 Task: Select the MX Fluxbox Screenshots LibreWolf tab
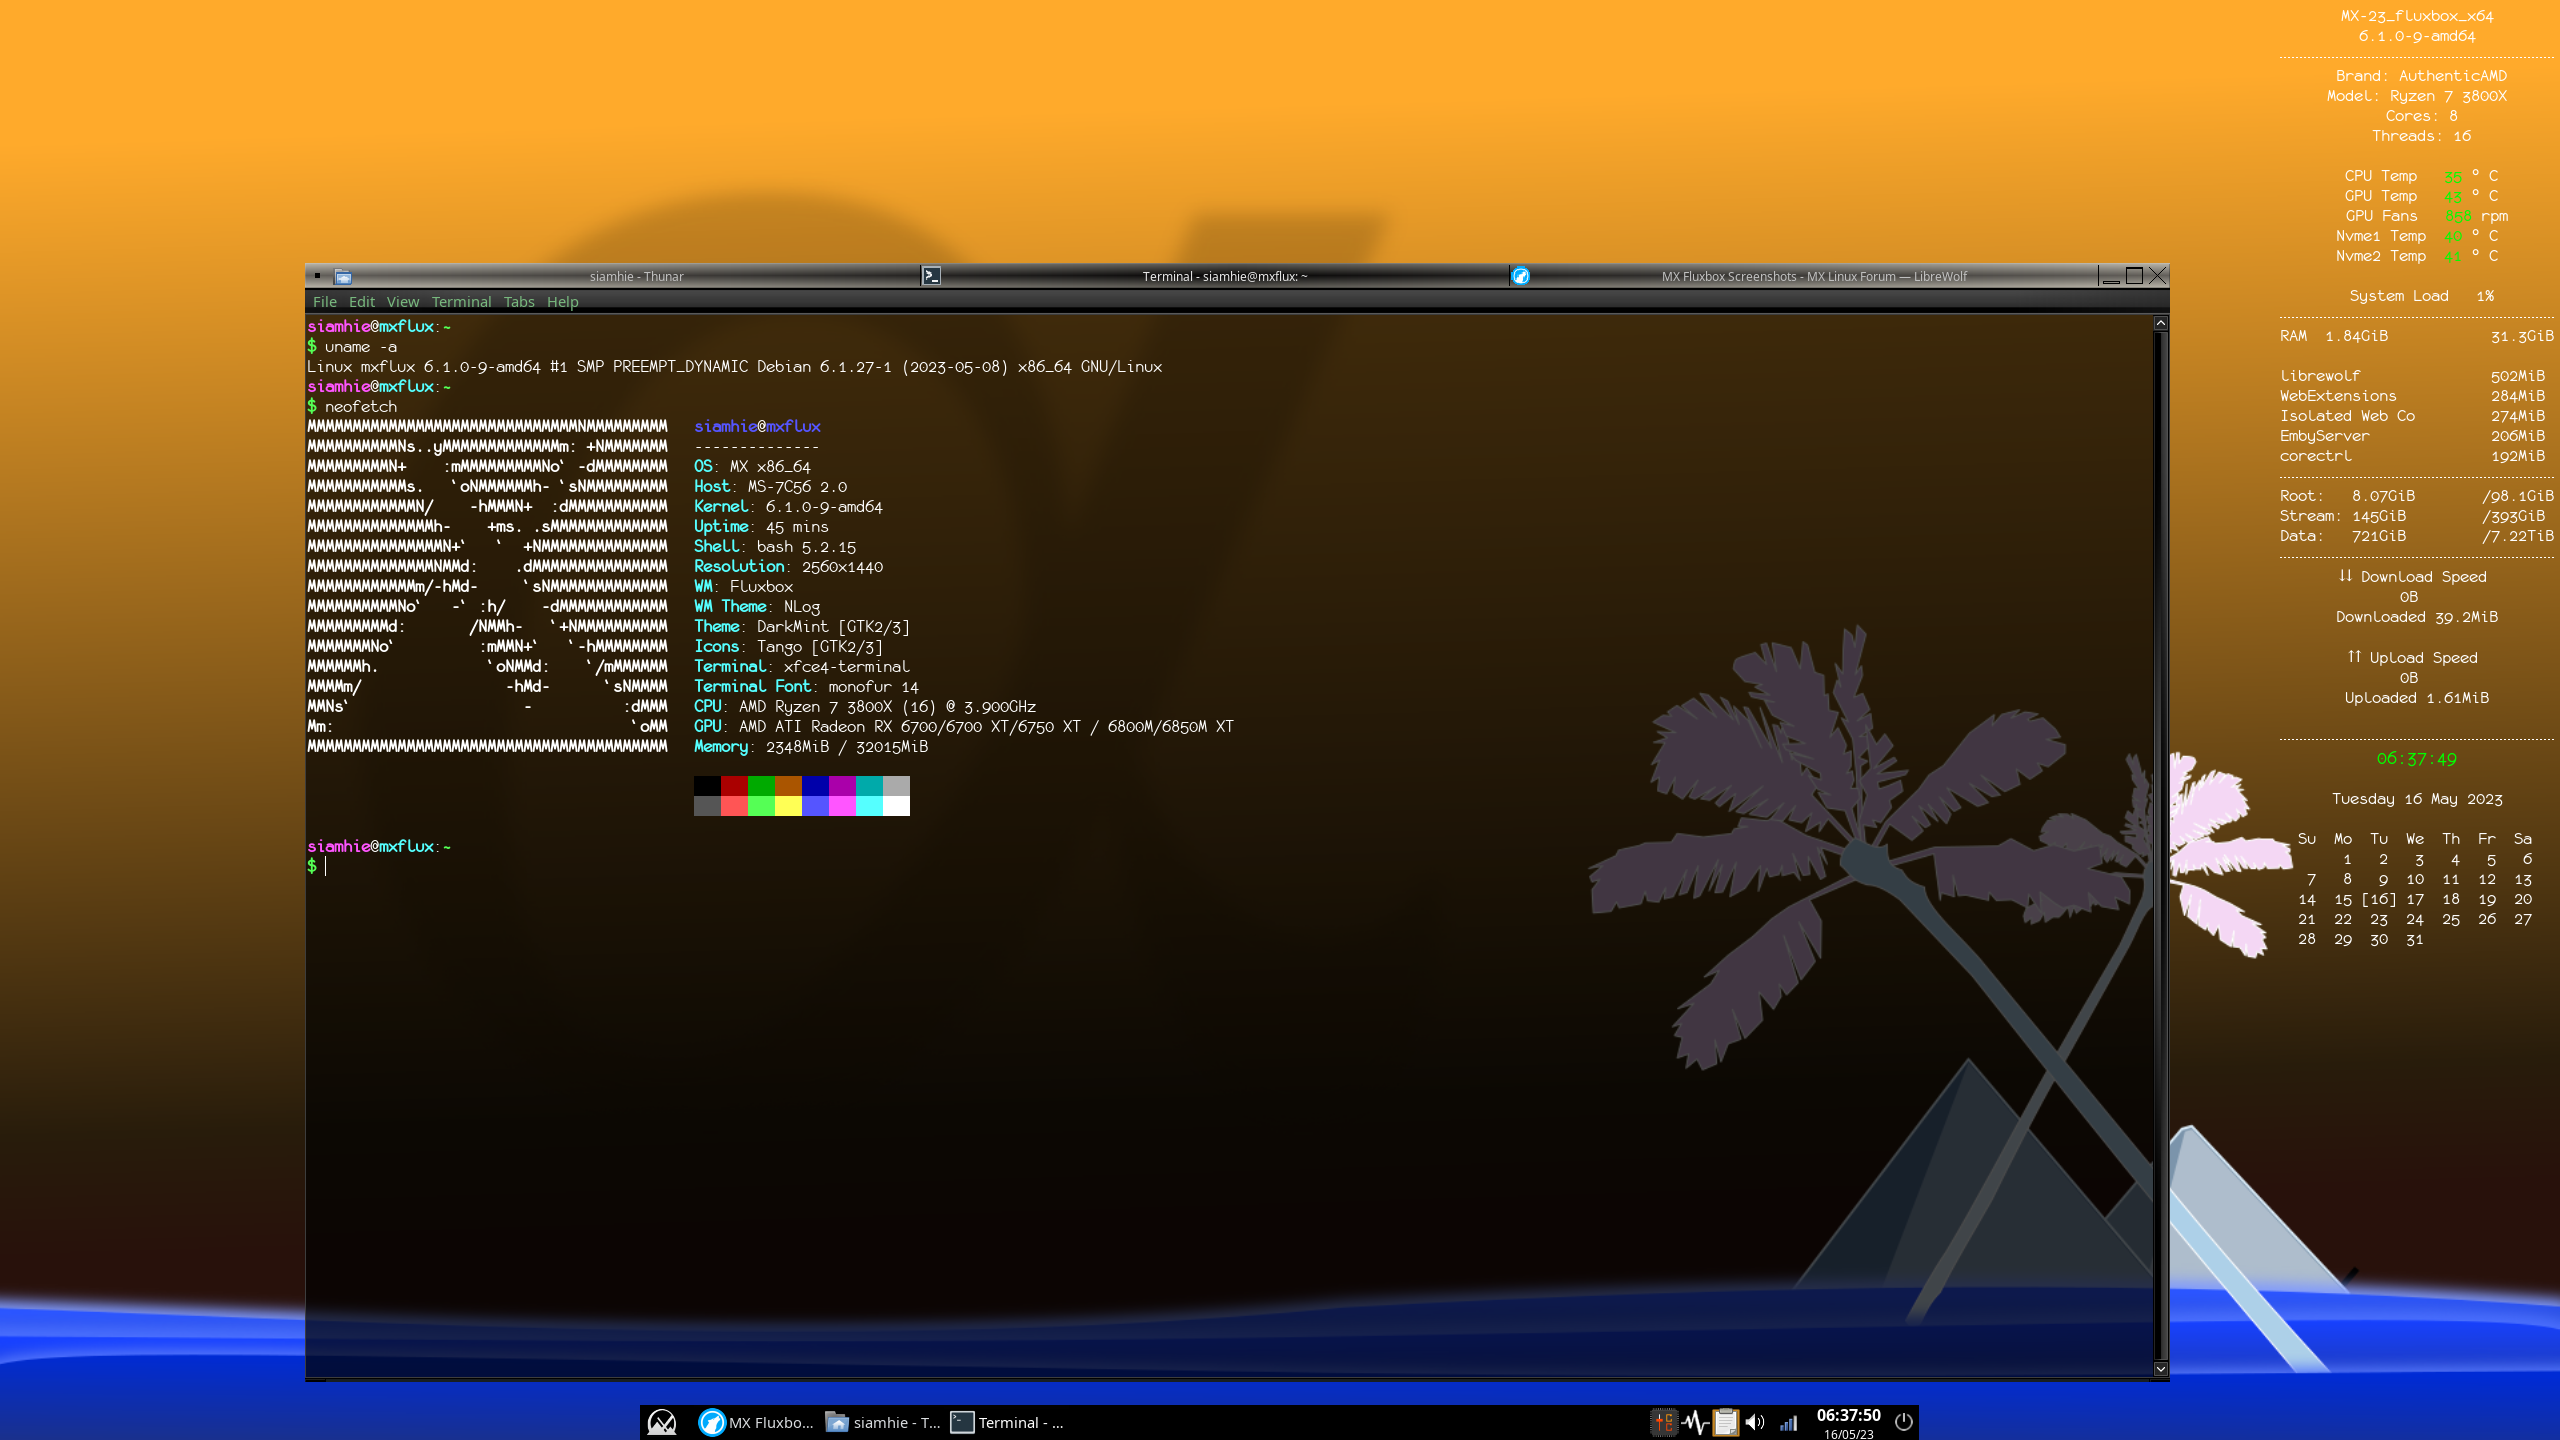point(1803,276)
